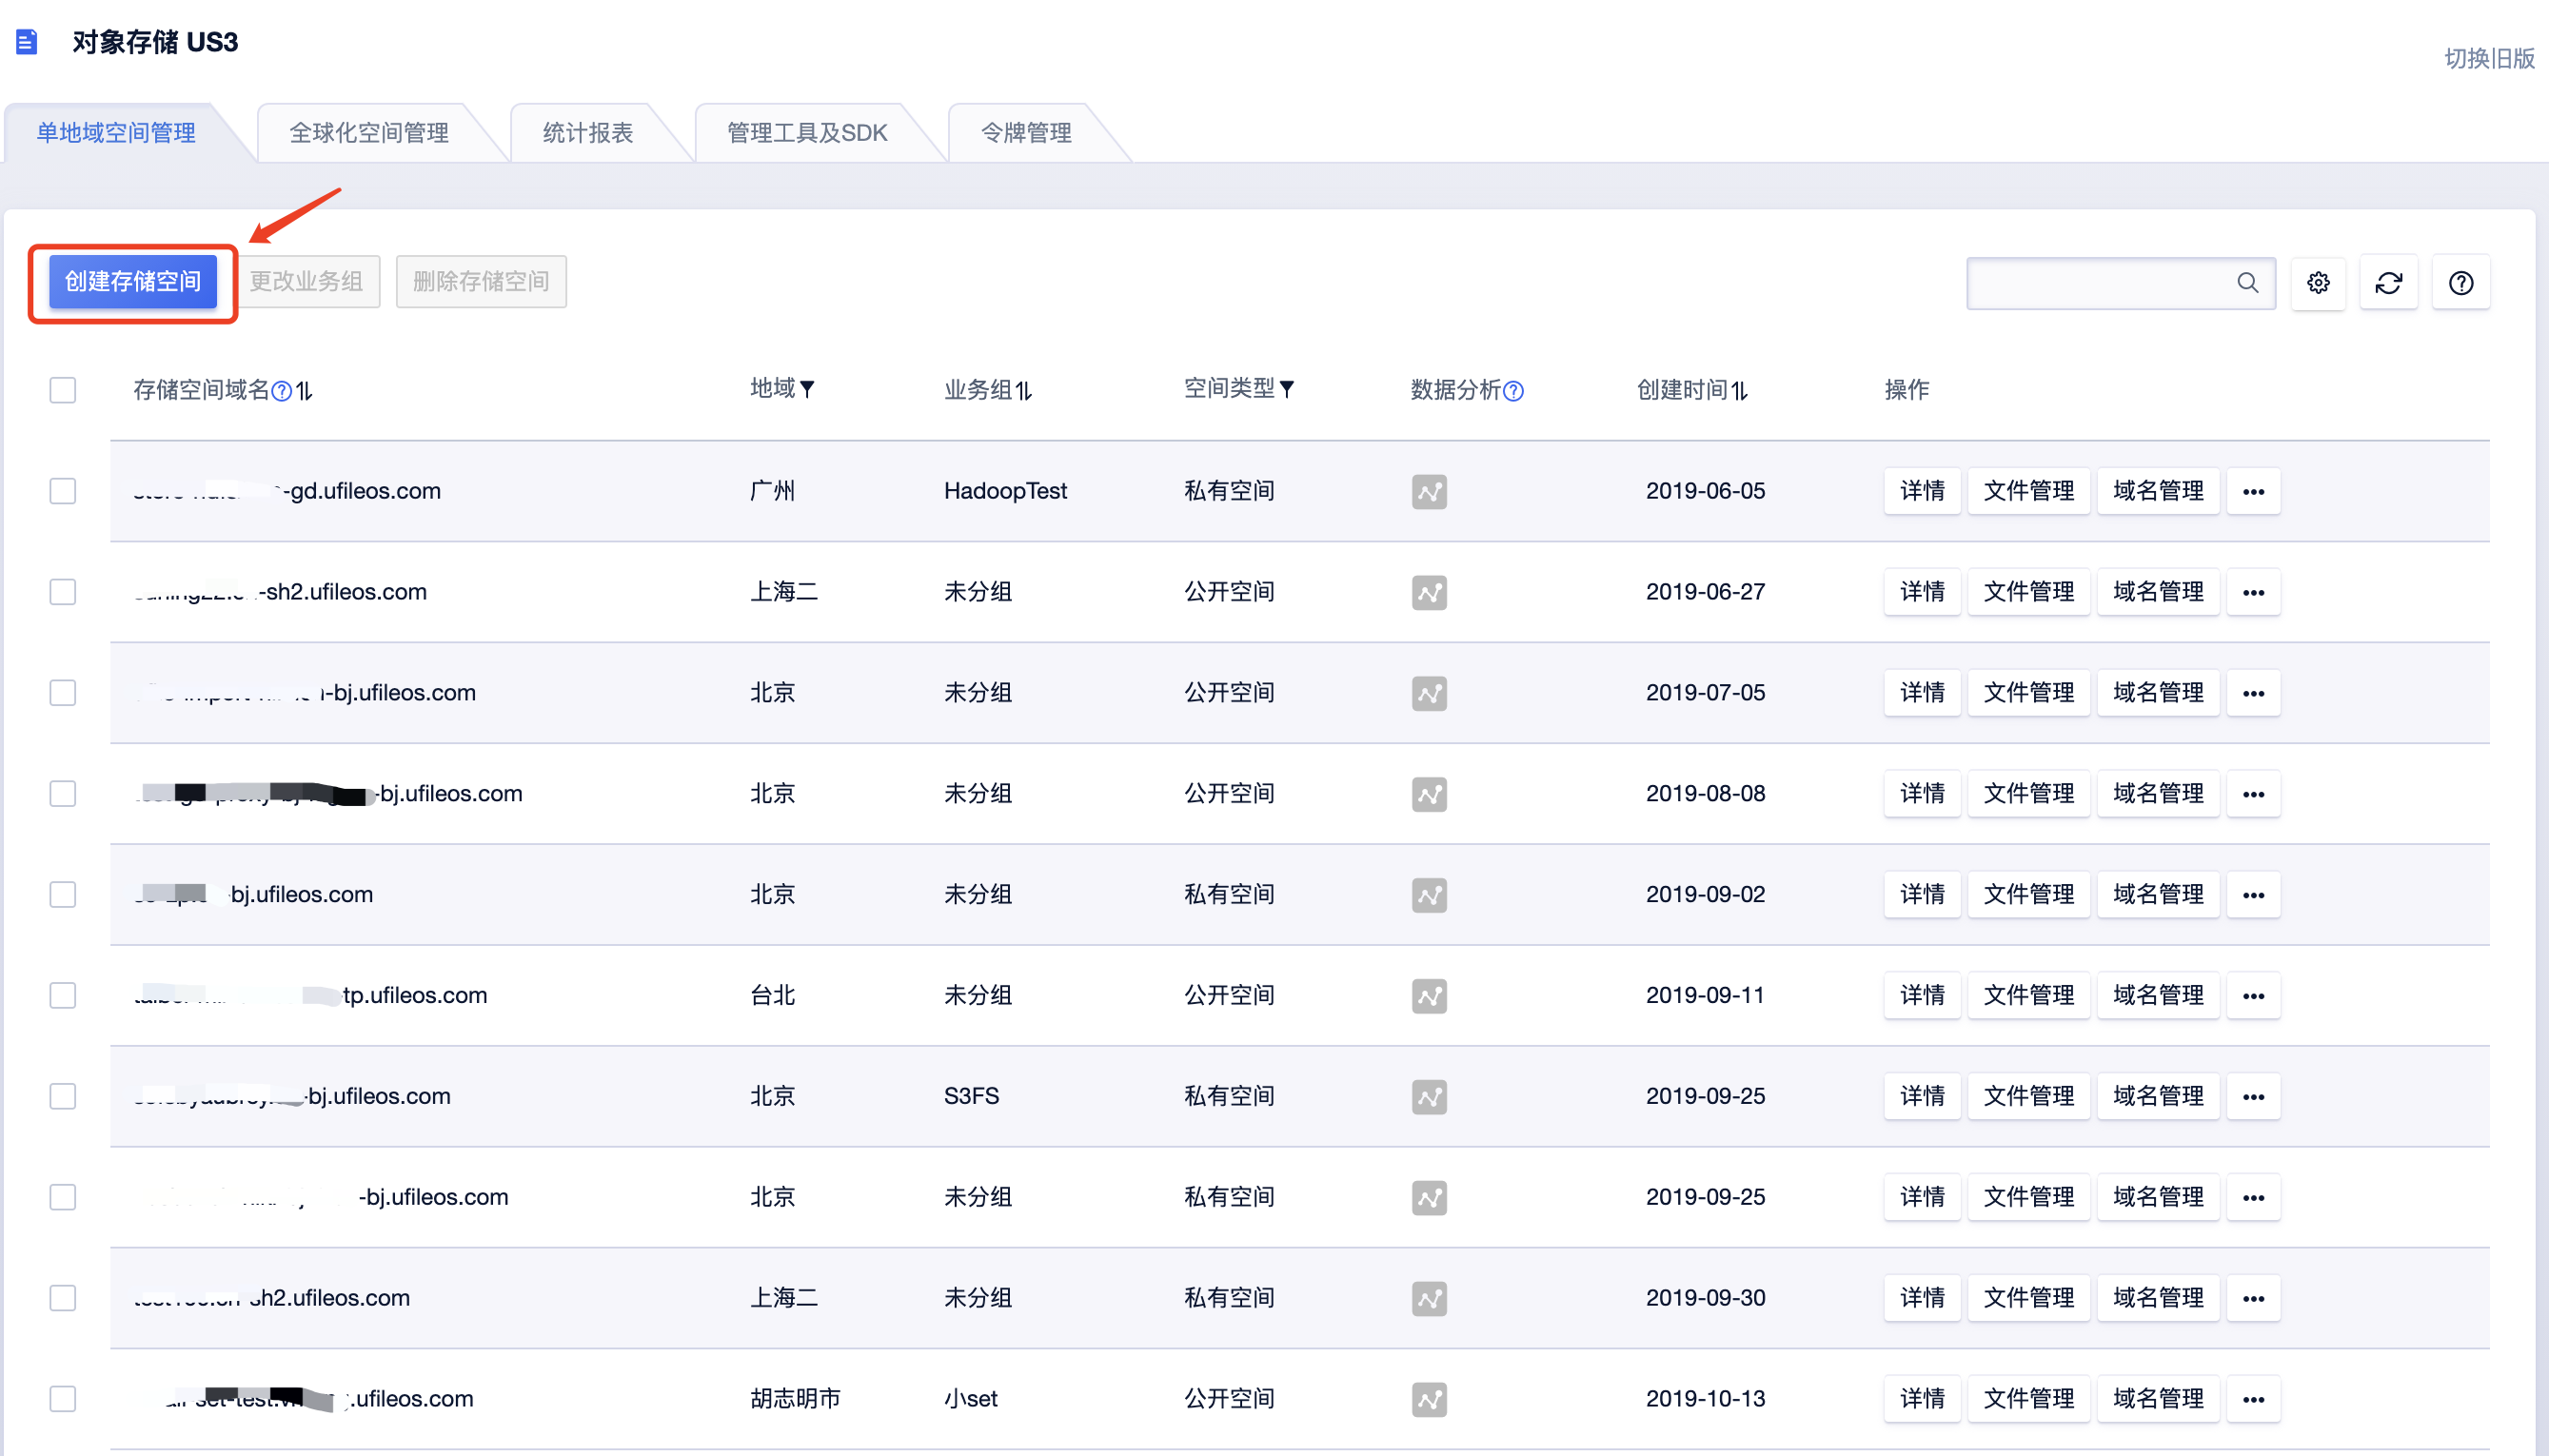The width and height of the screenshot is (2549, 1456).
Task: Click the search magnifier icon
Action: (x=2247, y=283)
